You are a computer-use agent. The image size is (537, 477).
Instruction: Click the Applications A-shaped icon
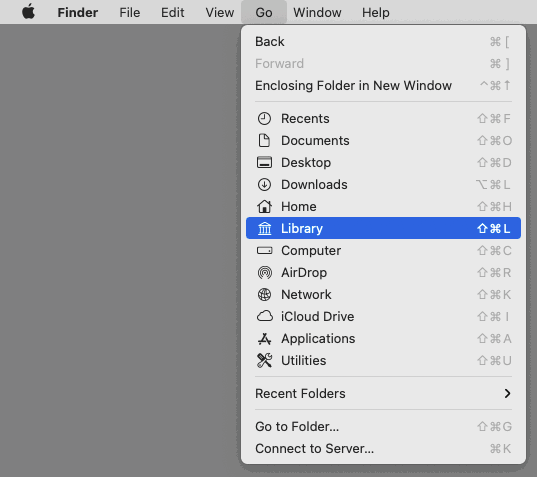pos(264,339)
